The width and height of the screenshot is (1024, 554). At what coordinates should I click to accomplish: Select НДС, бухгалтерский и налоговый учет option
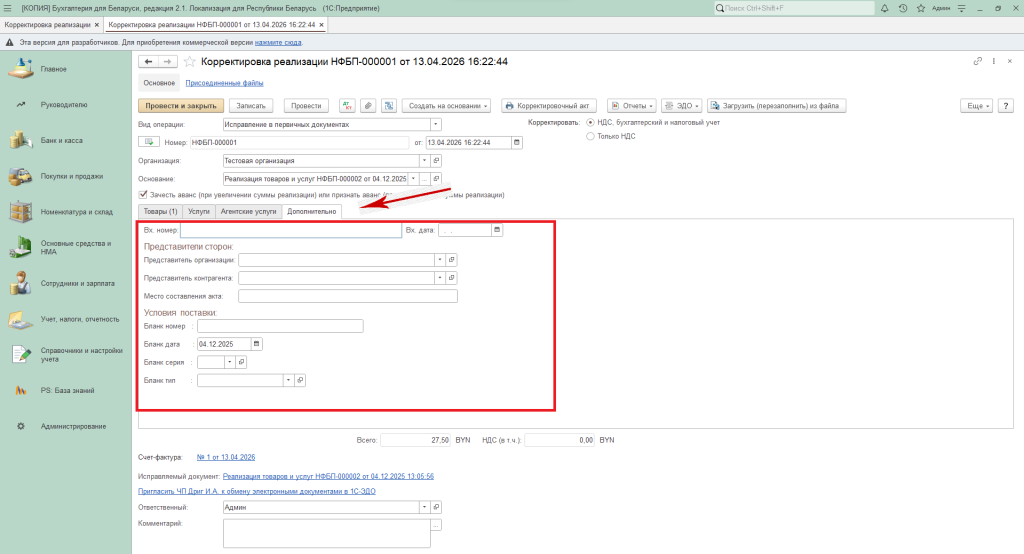590,123
